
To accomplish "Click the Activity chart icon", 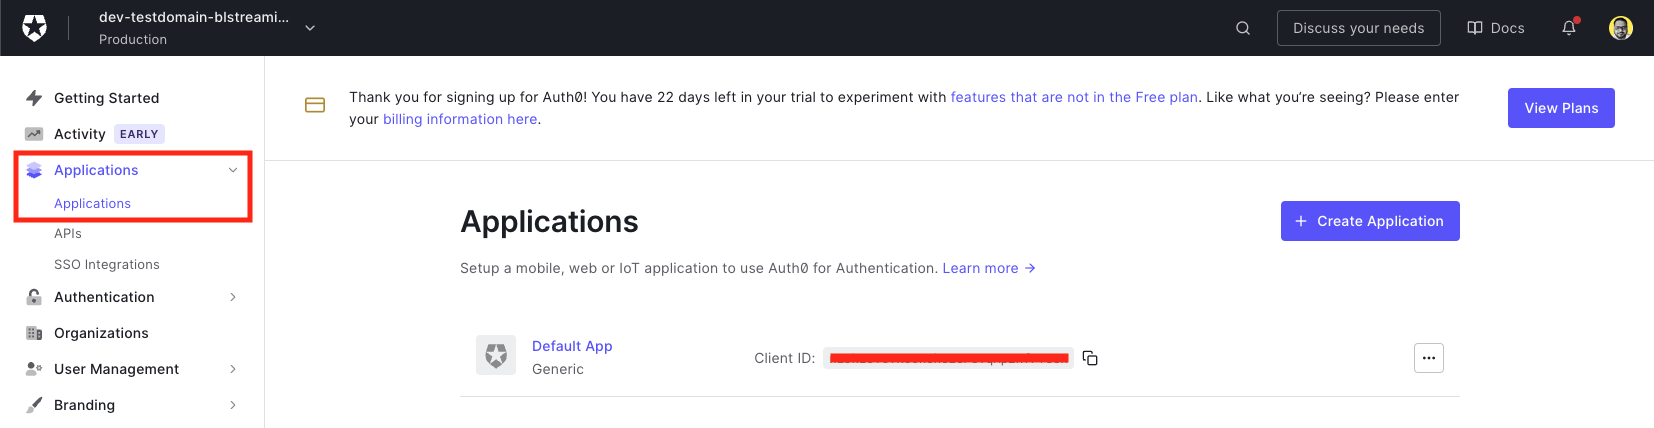I will [x=34, y=134].
